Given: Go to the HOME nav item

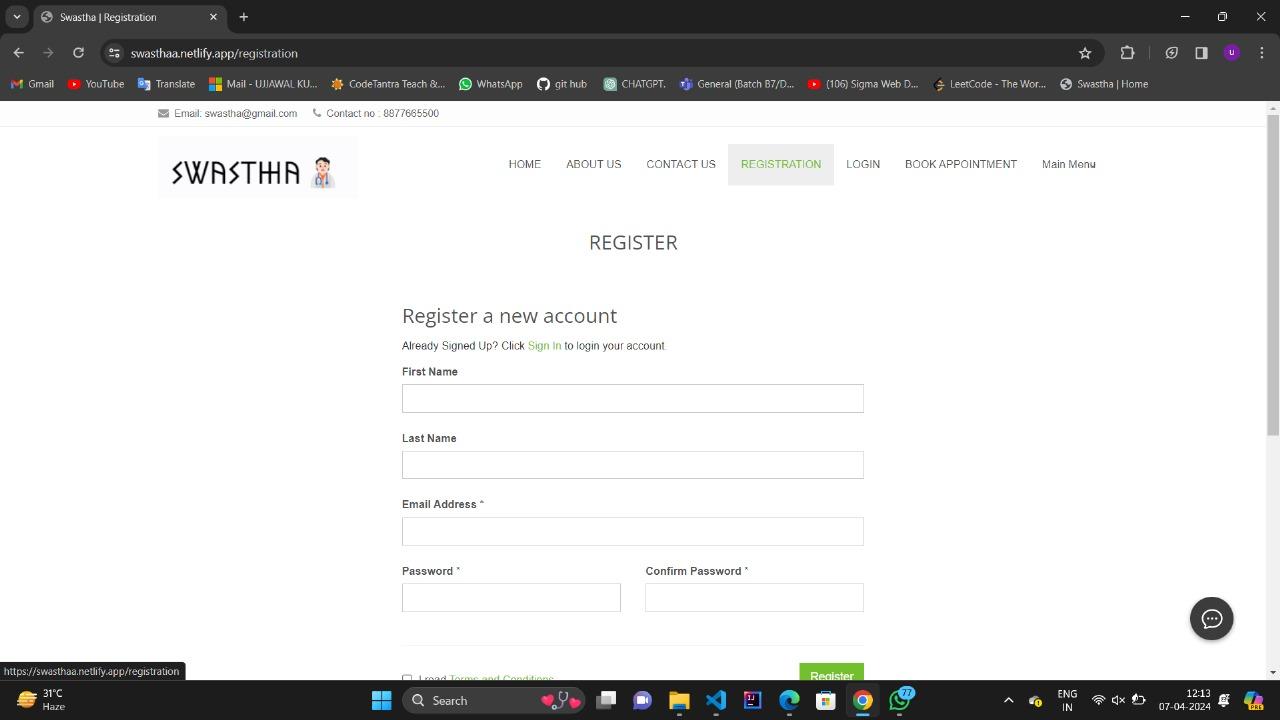Looking at the screenshot, I should 524,164.
